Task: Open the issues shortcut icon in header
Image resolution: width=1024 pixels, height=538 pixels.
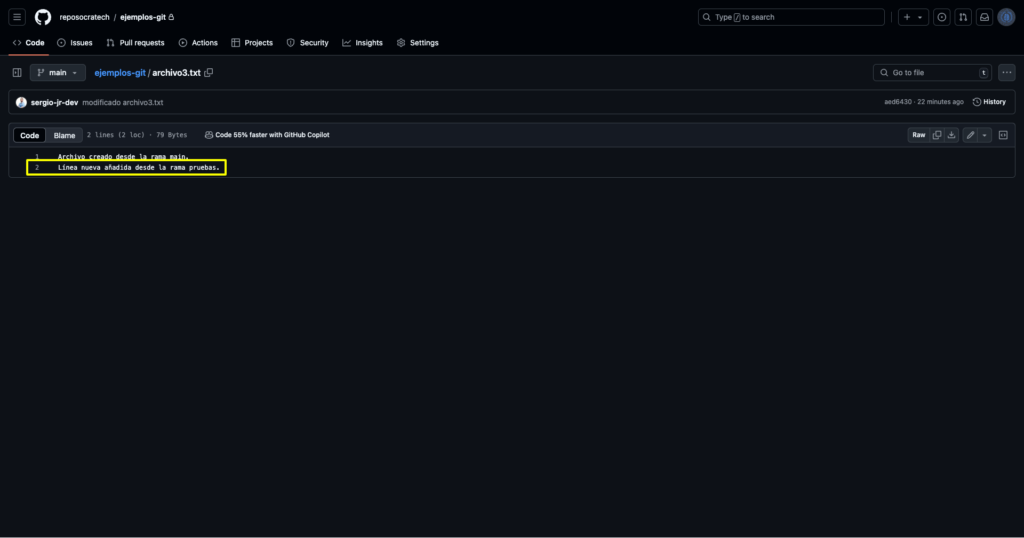Action: 942,17
